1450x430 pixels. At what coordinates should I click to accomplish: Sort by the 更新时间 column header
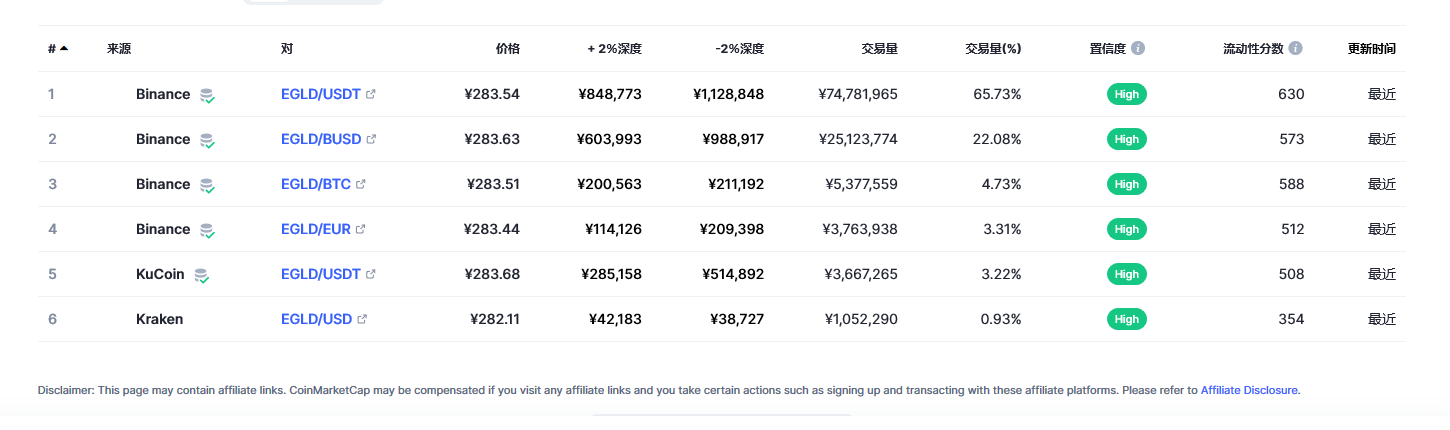tap(1372, 48)
